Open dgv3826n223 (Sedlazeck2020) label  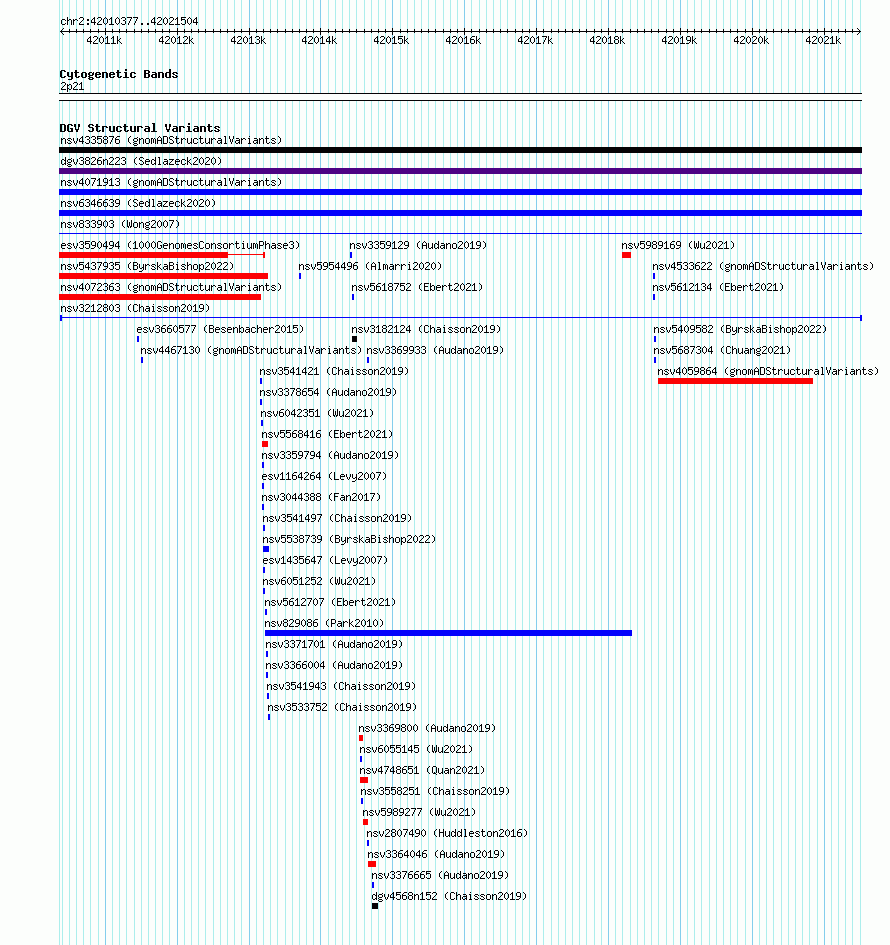[x=141, y=162]
